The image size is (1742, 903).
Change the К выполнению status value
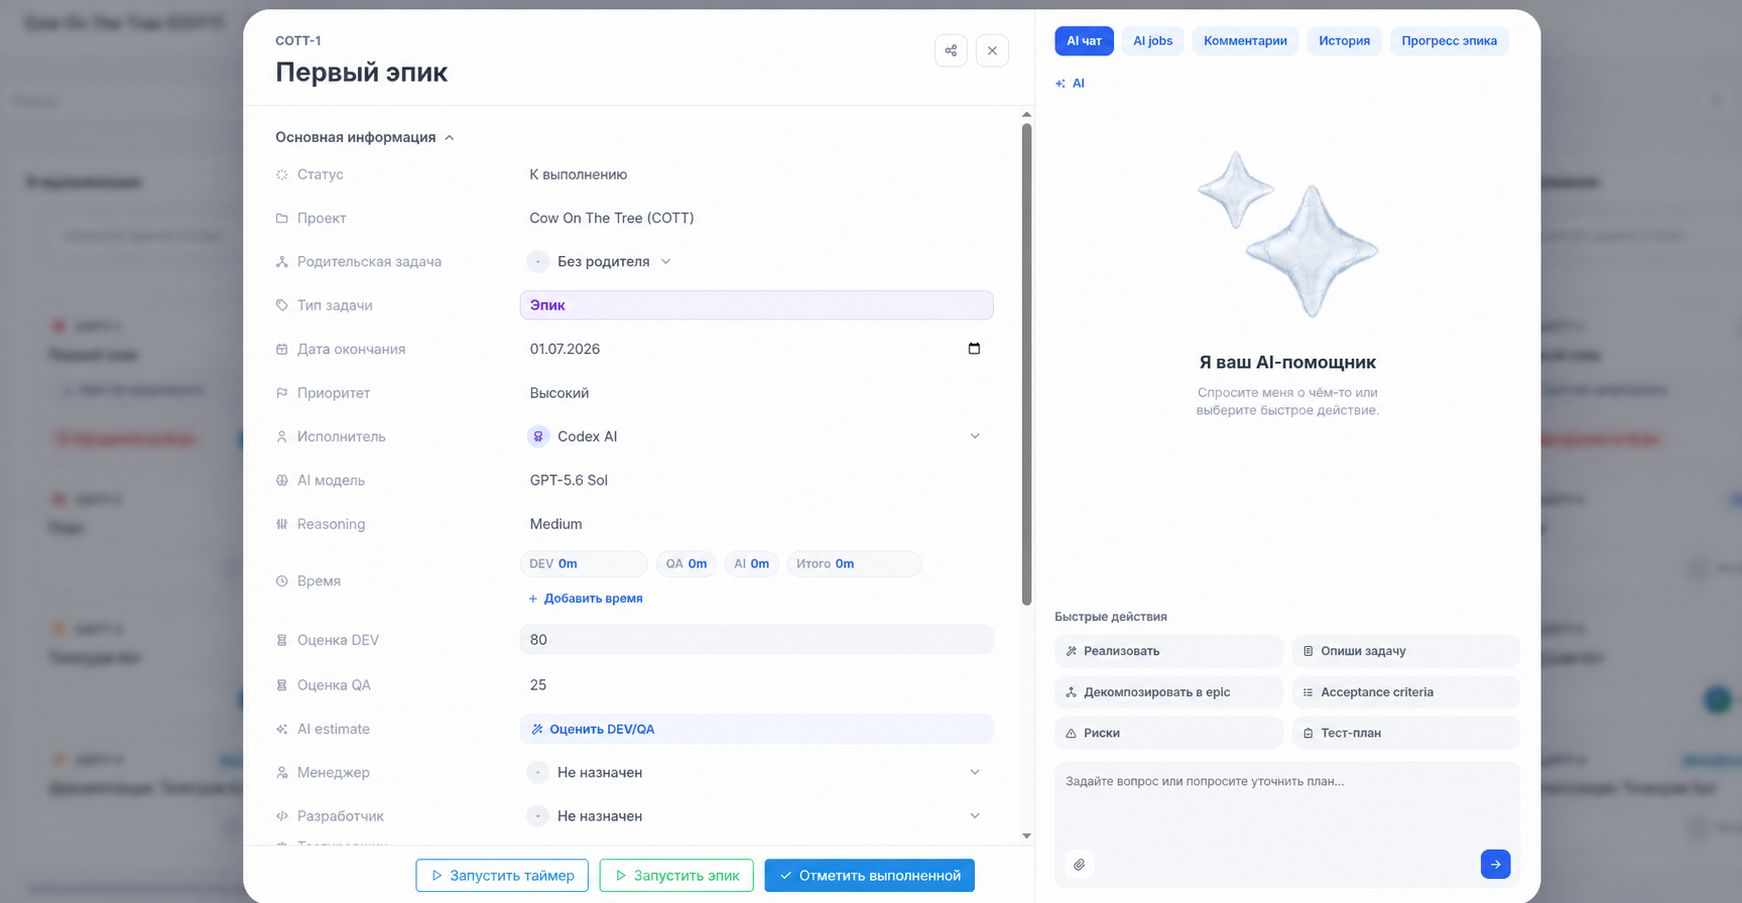[x=578, y=174]
